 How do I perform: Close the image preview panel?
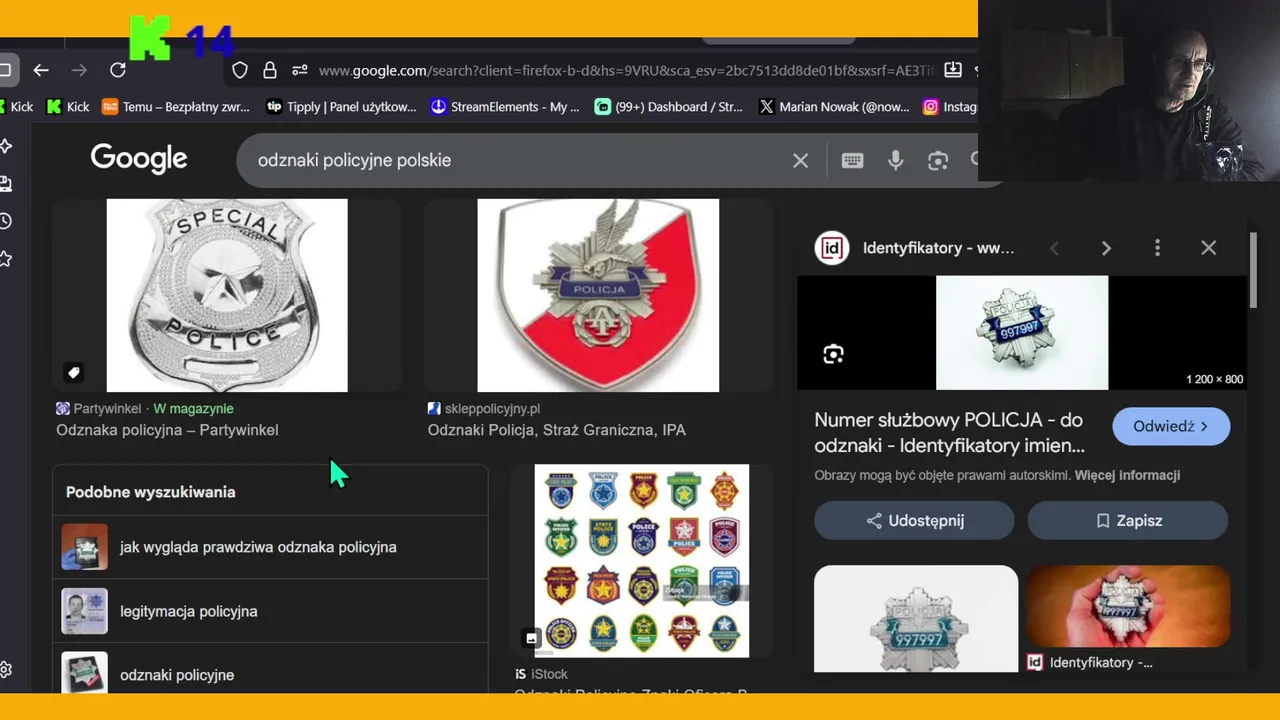1208,248
